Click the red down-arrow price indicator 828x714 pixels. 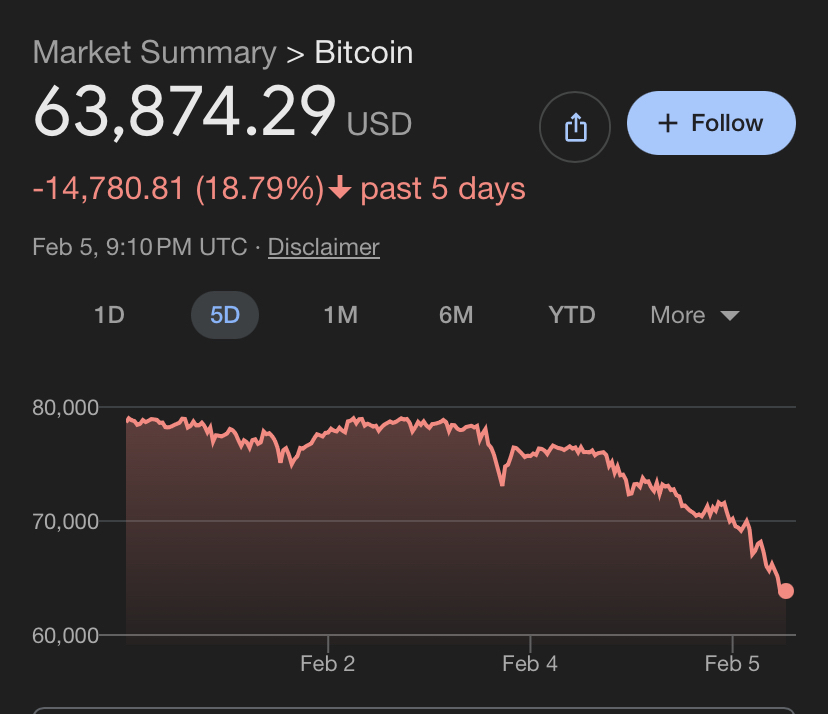coord(340,189)
